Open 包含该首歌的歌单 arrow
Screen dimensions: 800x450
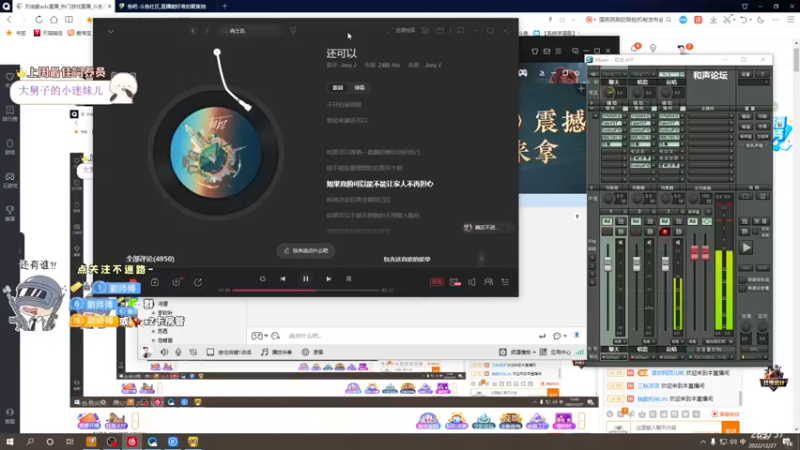(481, 259)
